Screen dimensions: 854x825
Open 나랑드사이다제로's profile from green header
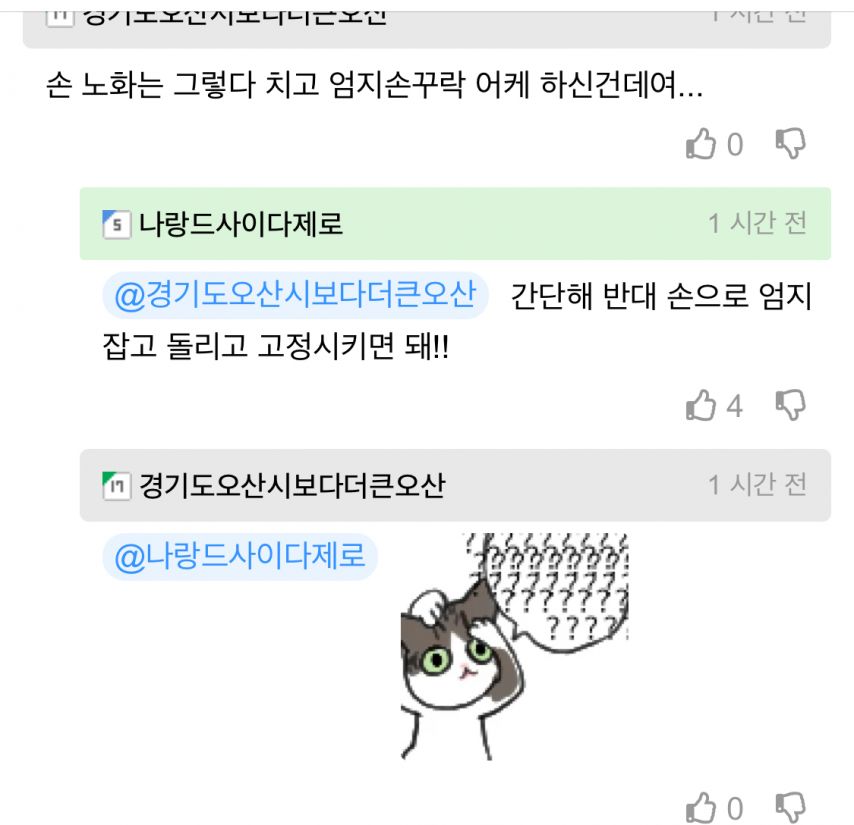pyautogui.click(x=240, y=224)
